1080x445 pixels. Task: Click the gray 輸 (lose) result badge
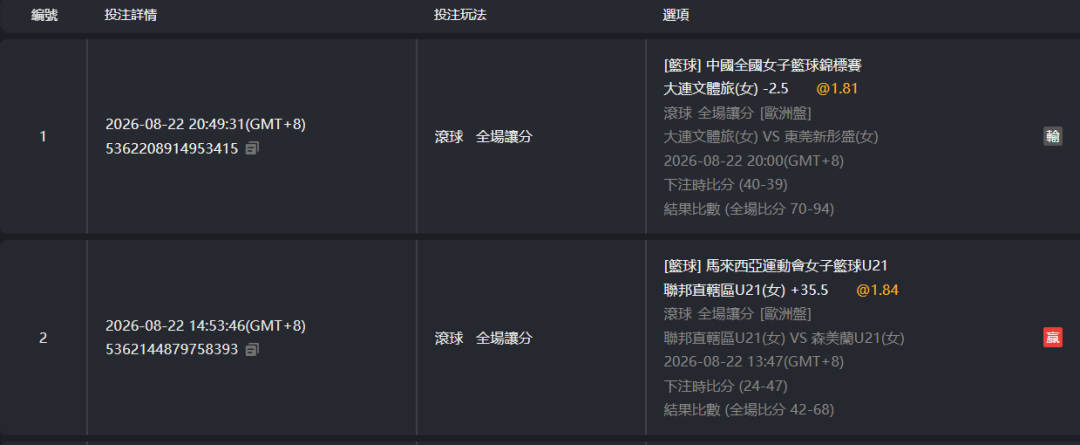(x=1052, y=136)
